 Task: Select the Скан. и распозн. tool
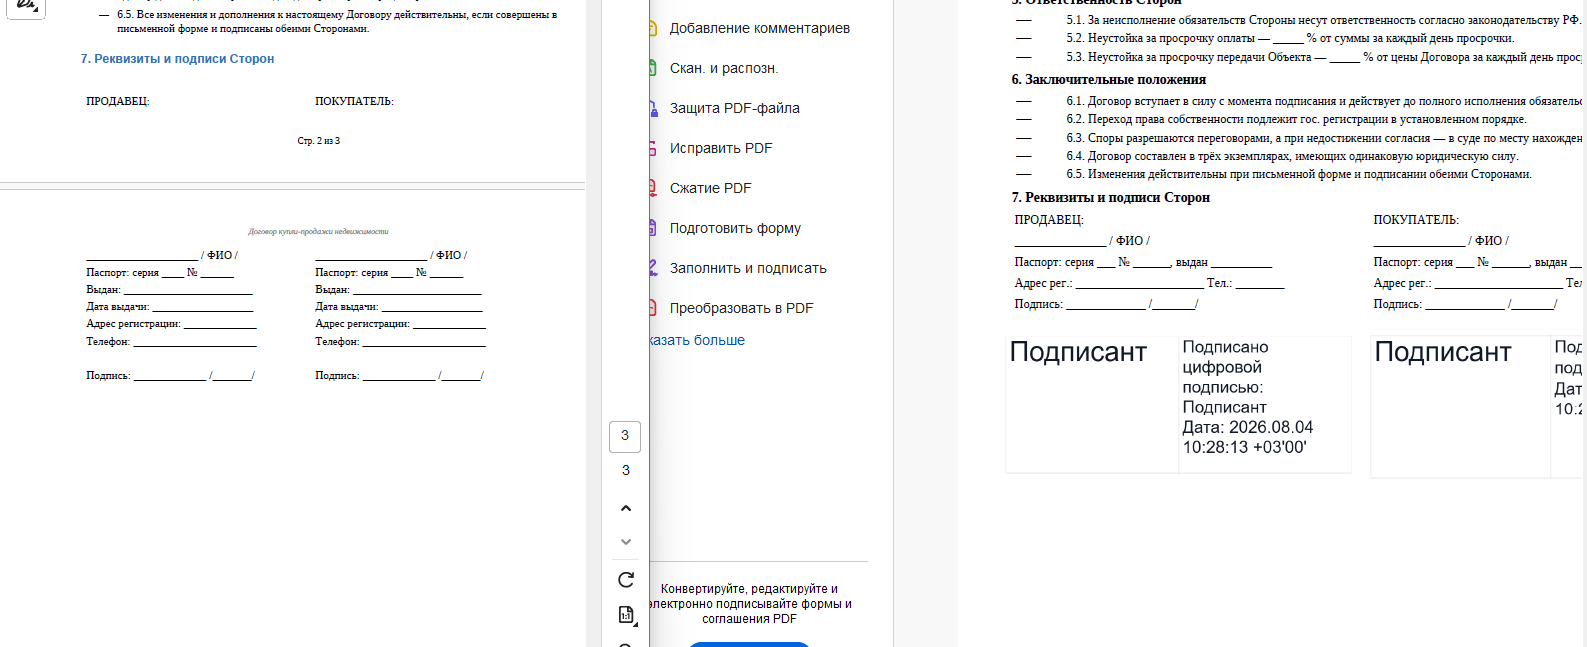[x=723, y=68]
